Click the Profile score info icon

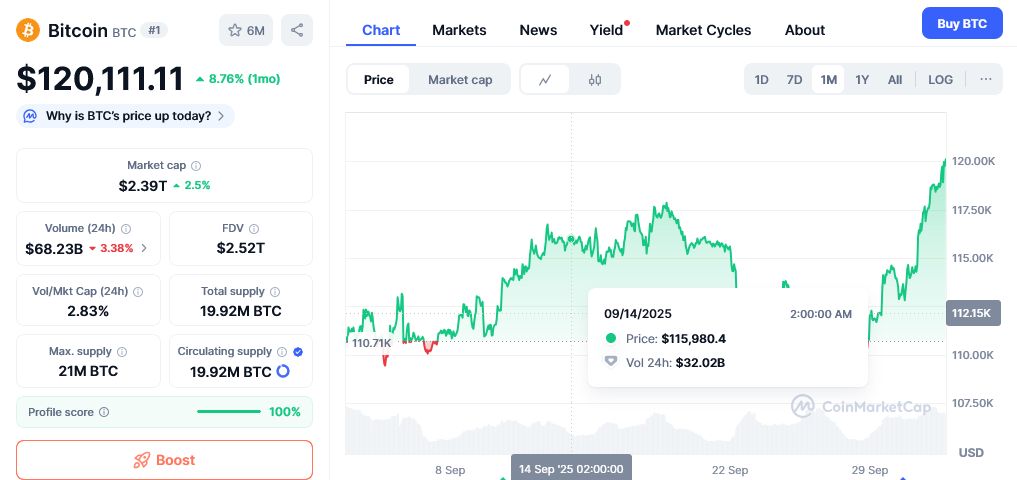[x=104, y=412]
